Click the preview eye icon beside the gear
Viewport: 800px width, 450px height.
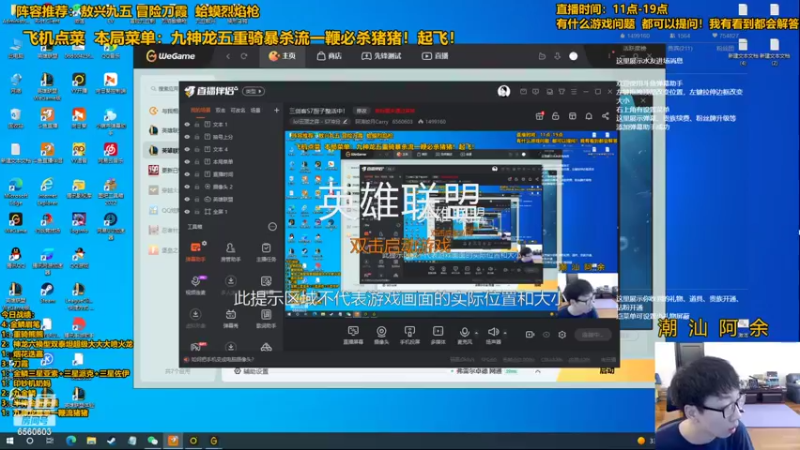tap(546, 335)
